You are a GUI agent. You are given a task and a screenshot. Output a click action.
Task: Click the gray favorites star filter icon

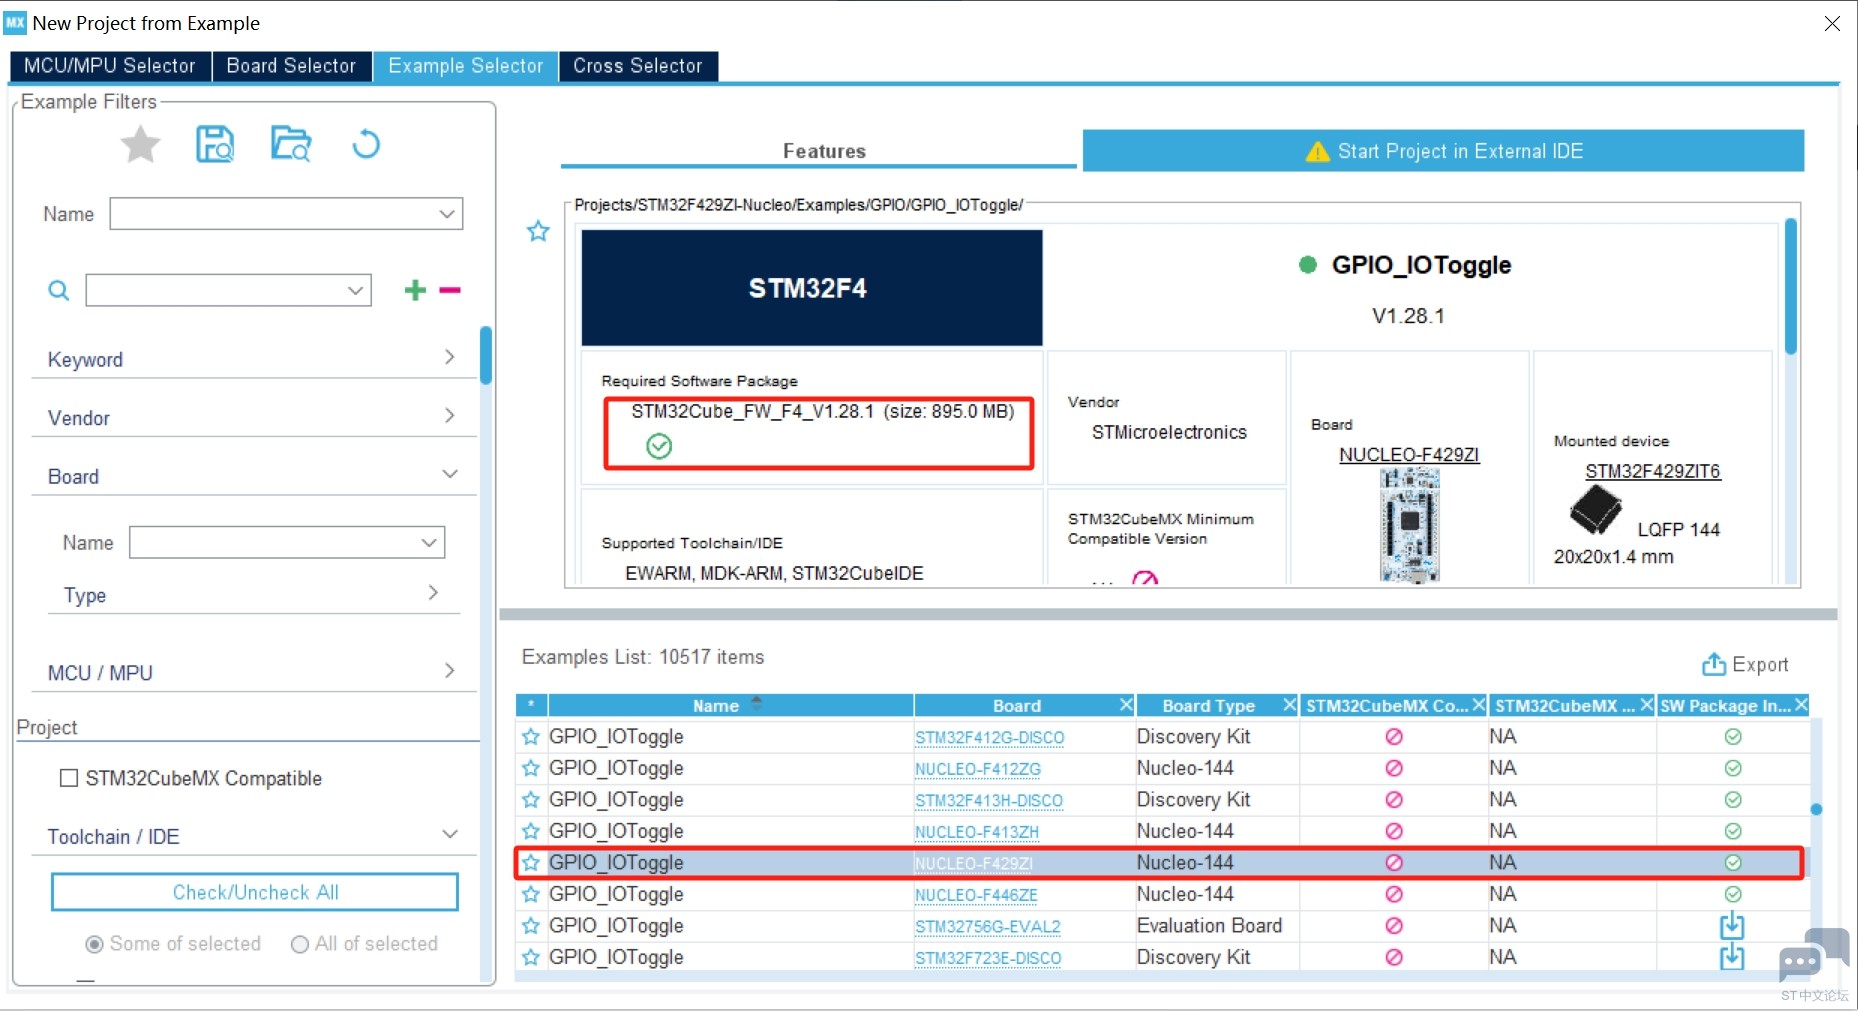(140, 145)
